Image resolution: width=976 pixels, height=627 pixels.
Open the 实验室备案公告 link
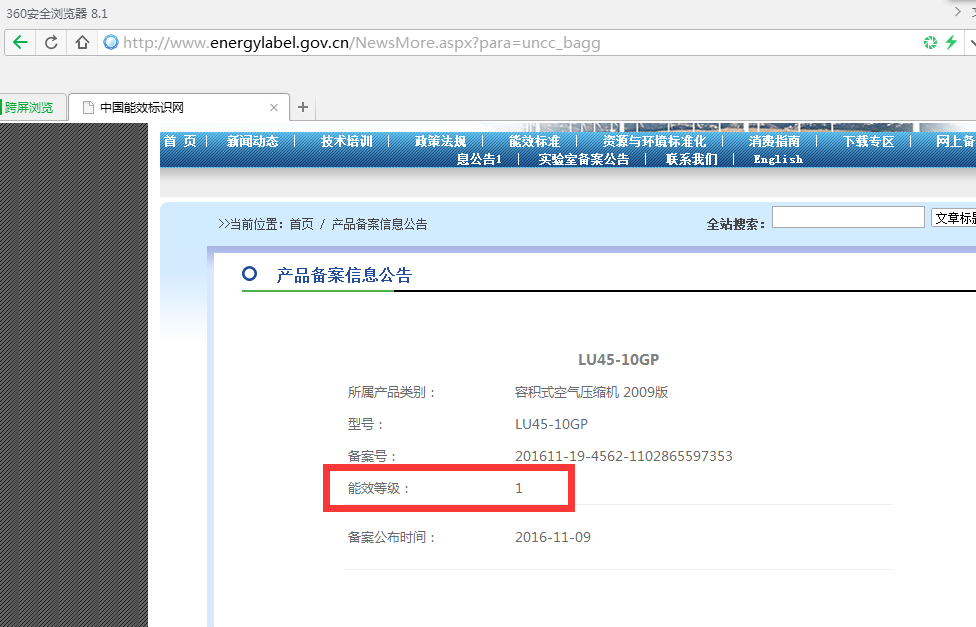(x=584, y=159)
